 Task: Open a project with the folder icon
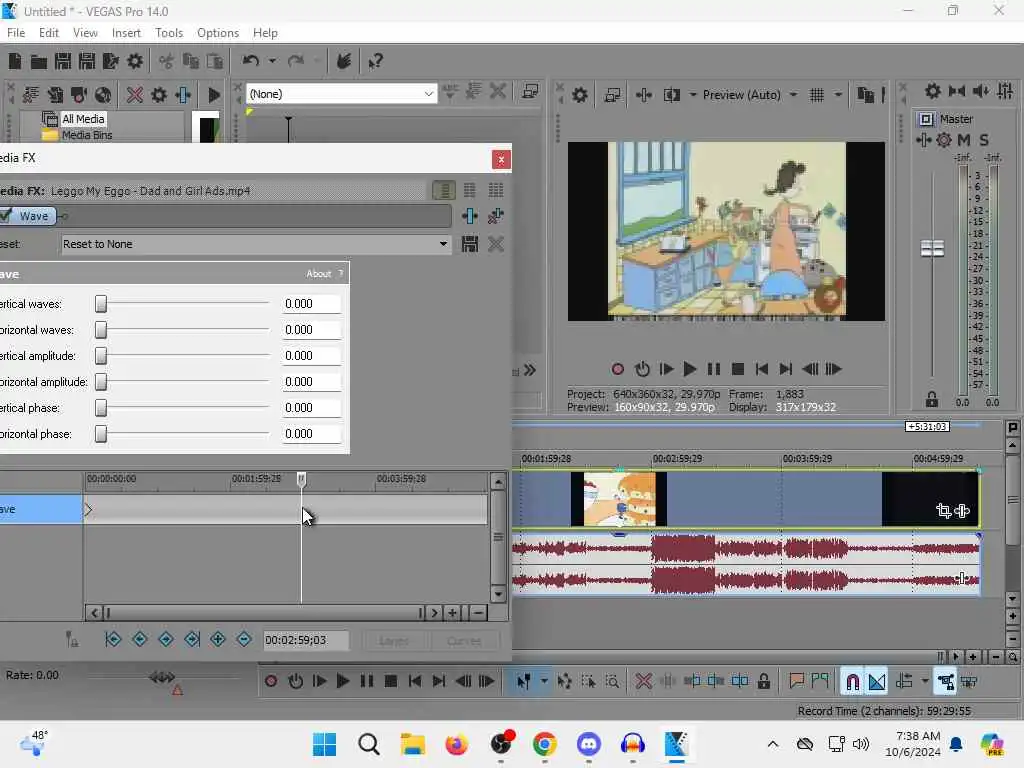pyautogui.click(x=39, y=61)
